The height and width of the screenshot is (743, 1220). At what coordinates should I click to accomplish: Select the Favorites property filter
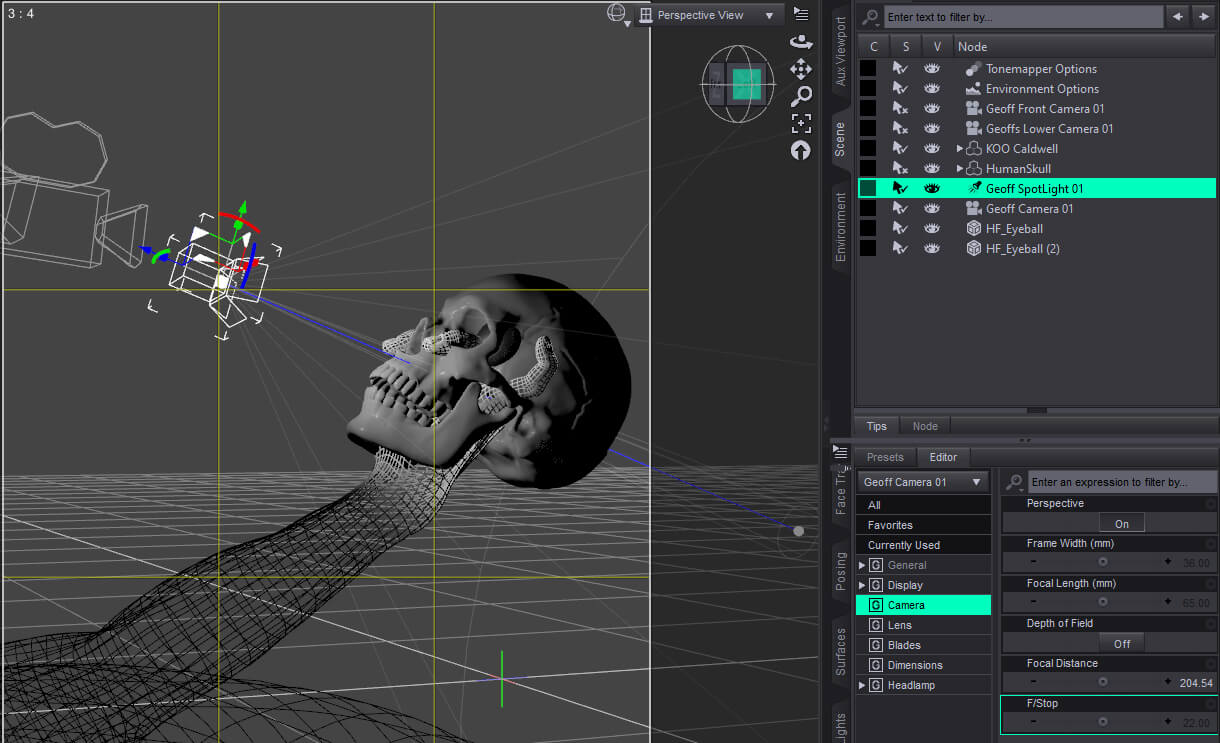923,525
